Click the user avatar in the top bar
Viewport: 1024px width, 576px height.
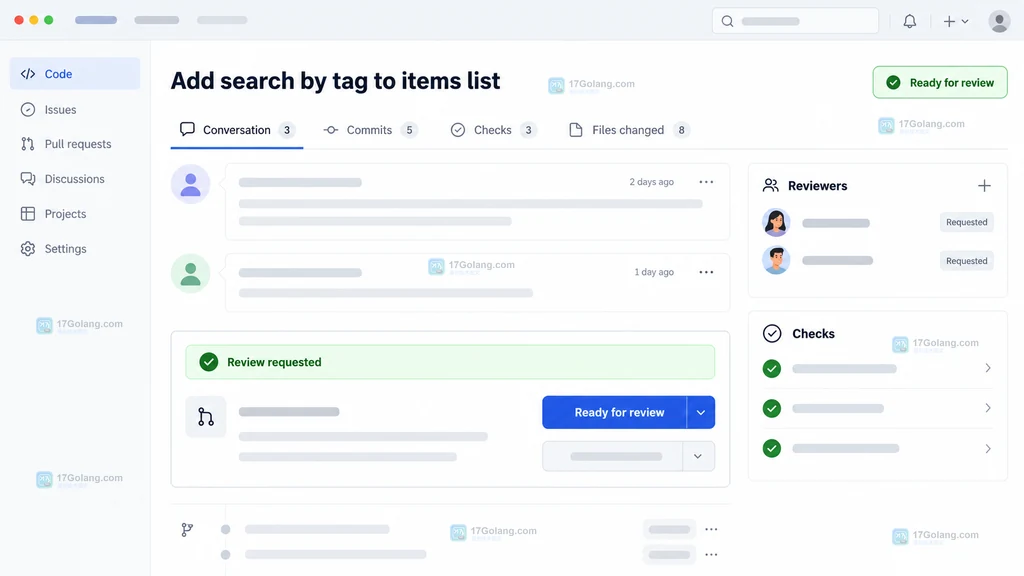click(x=999, y=22)
